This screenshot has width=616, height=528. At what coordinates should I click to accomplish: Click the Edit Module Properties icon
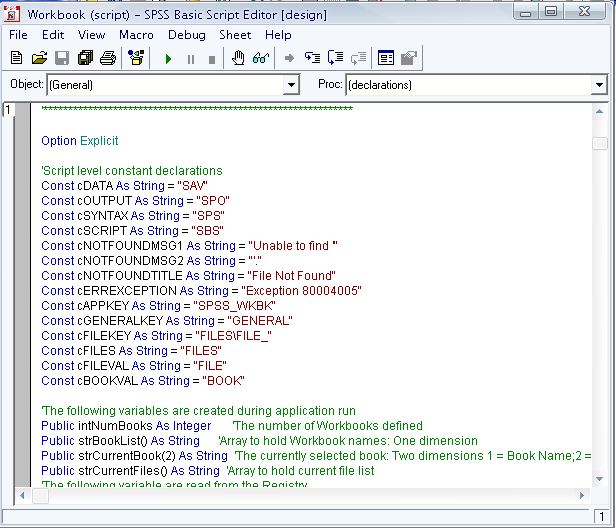pos(409,58)
